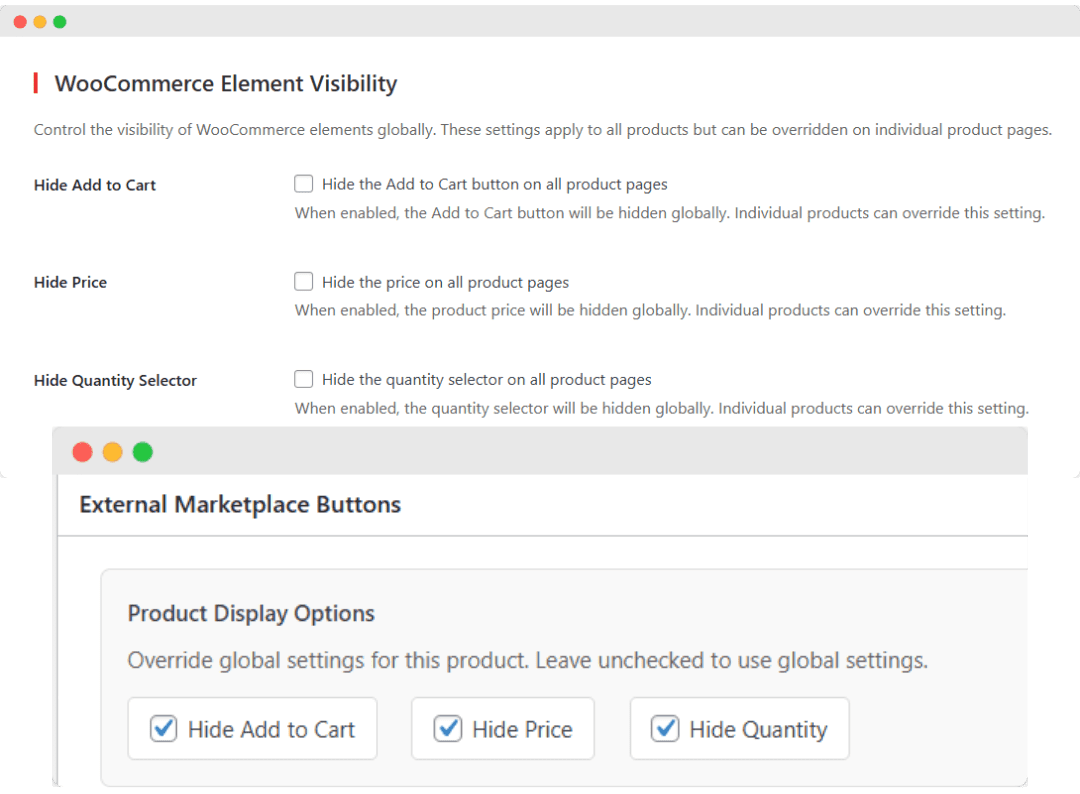Enable hiding the Add to Cart button globally
The width and height of the screenshot is (1080, 794).
click(x=303, y=183)
